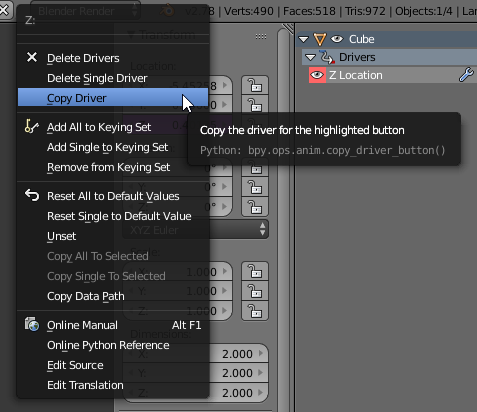Click the X icon beside Delete Drivers
Image resolution: width=477 pixels, height=412 pixels.
pos(32,57)
